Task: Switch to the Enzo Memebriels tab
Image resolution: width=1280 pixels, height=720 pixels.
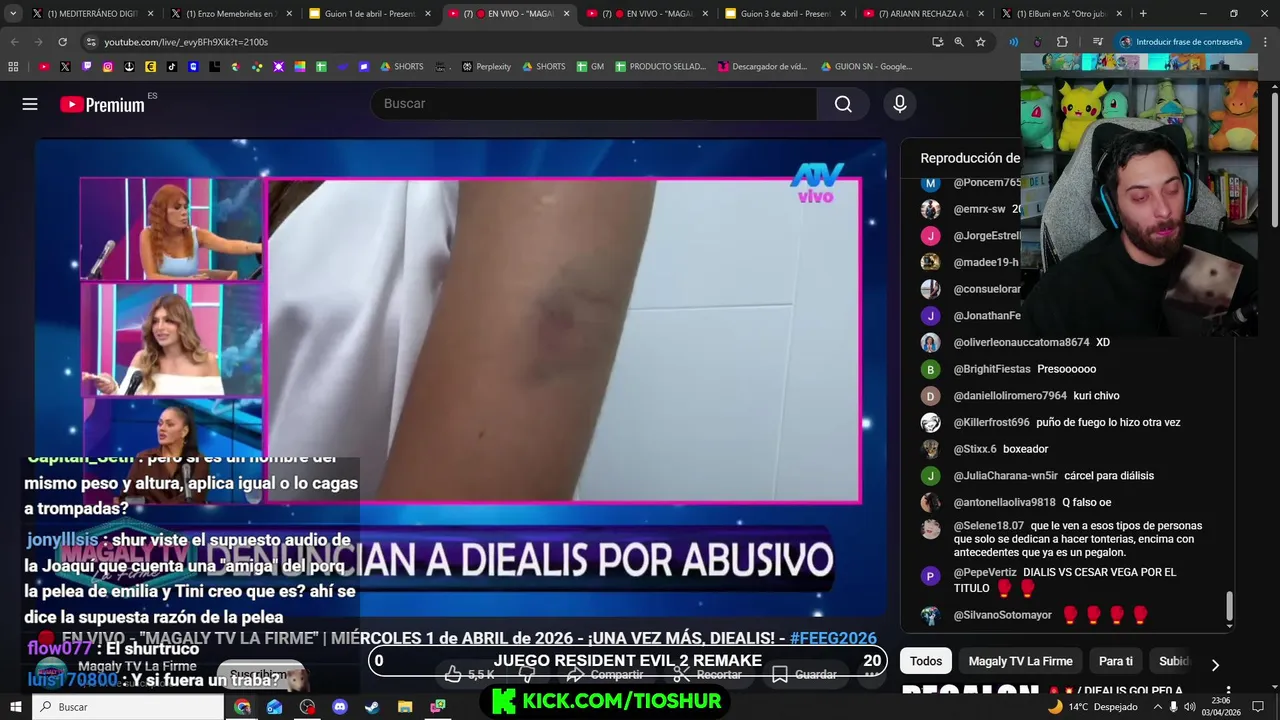Action: (229, 14)
